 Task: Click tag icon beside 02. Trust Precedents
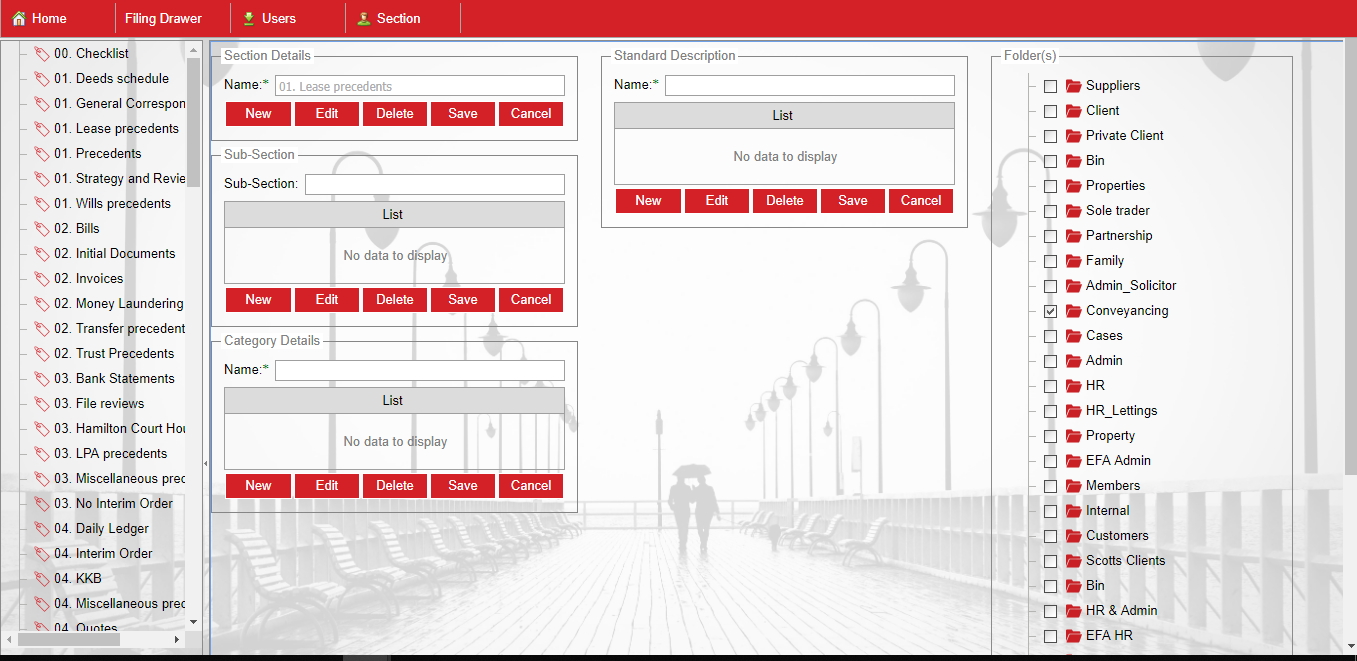pyautogui.click(x=41, y=354)
